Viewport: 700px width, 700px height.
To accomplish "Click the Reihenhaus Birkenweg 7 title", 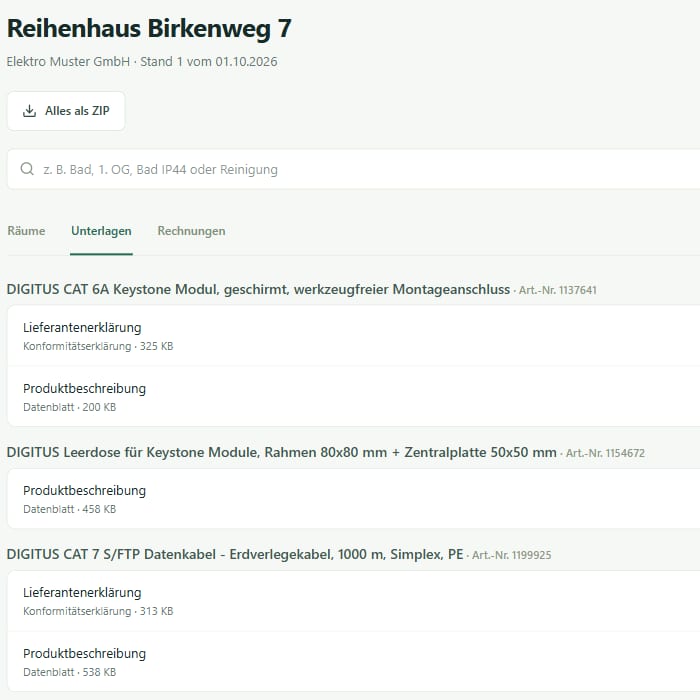I will coord(149,29).
